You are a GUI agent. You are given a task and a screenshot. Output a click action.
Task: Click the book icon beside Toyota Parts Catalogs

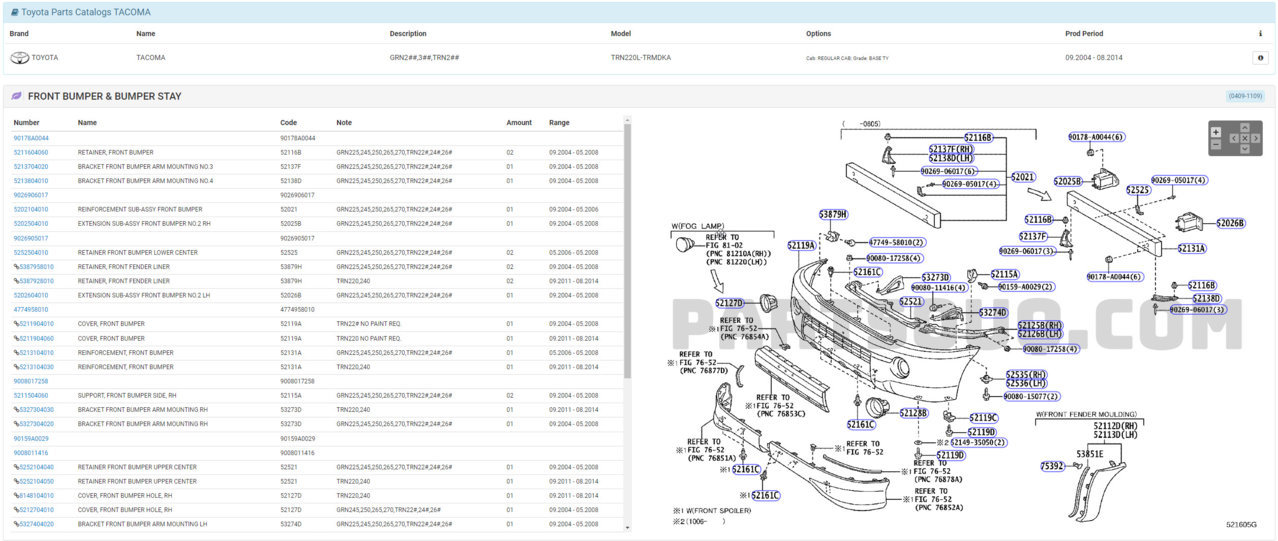pos(14,12)
